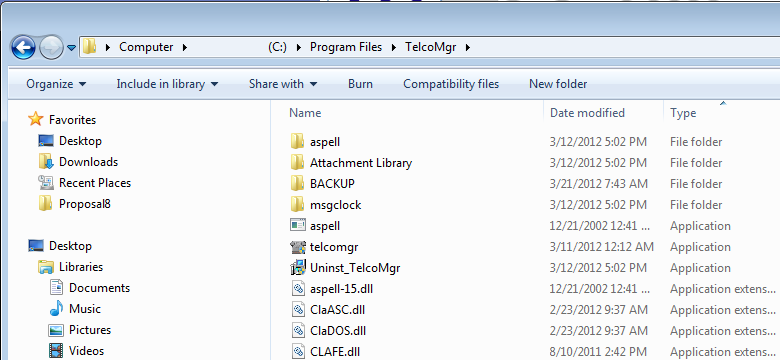Click the msgclock folder icon
780x360 pixels.
coord(297,204)
